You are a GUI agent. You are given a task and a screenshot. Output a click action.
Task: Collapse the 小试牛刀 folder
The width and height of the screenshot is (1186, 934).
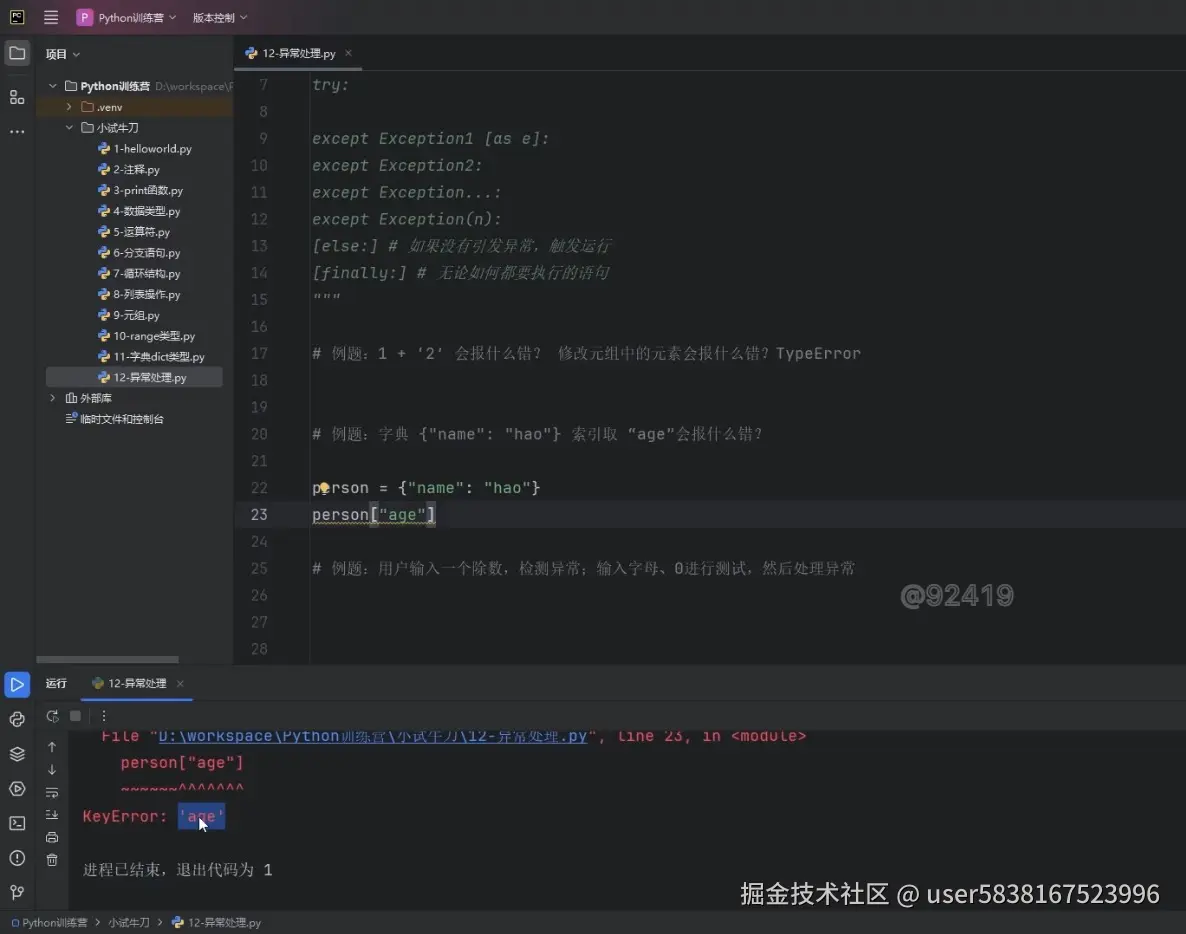(x=69, y=128)
